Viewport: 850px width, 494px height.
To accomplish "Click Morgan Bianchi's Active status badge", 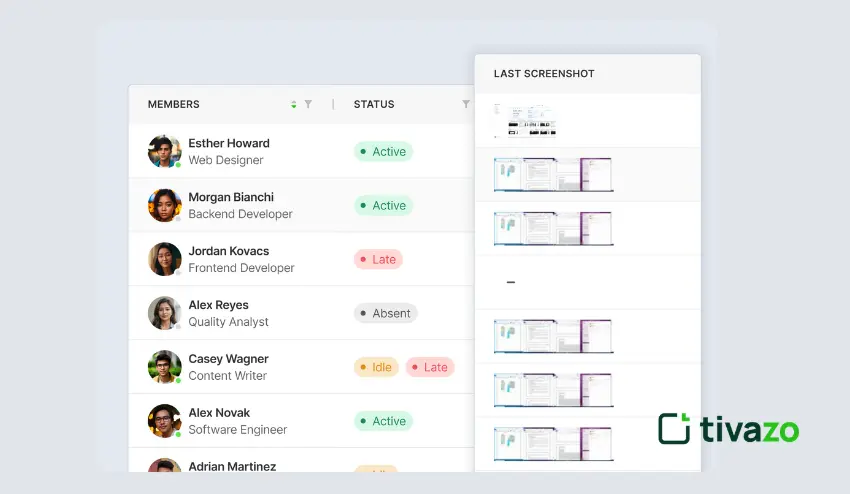I will (x=383, y=206).
